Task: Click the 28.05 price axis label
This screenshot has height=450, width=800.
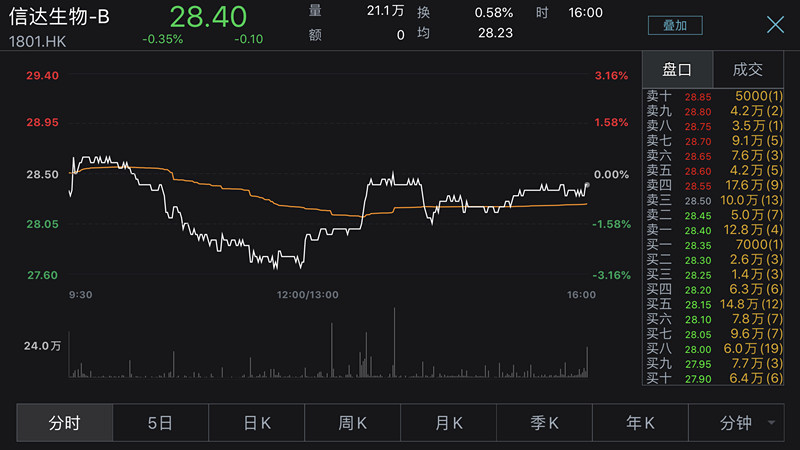Action: coord(42,224)
